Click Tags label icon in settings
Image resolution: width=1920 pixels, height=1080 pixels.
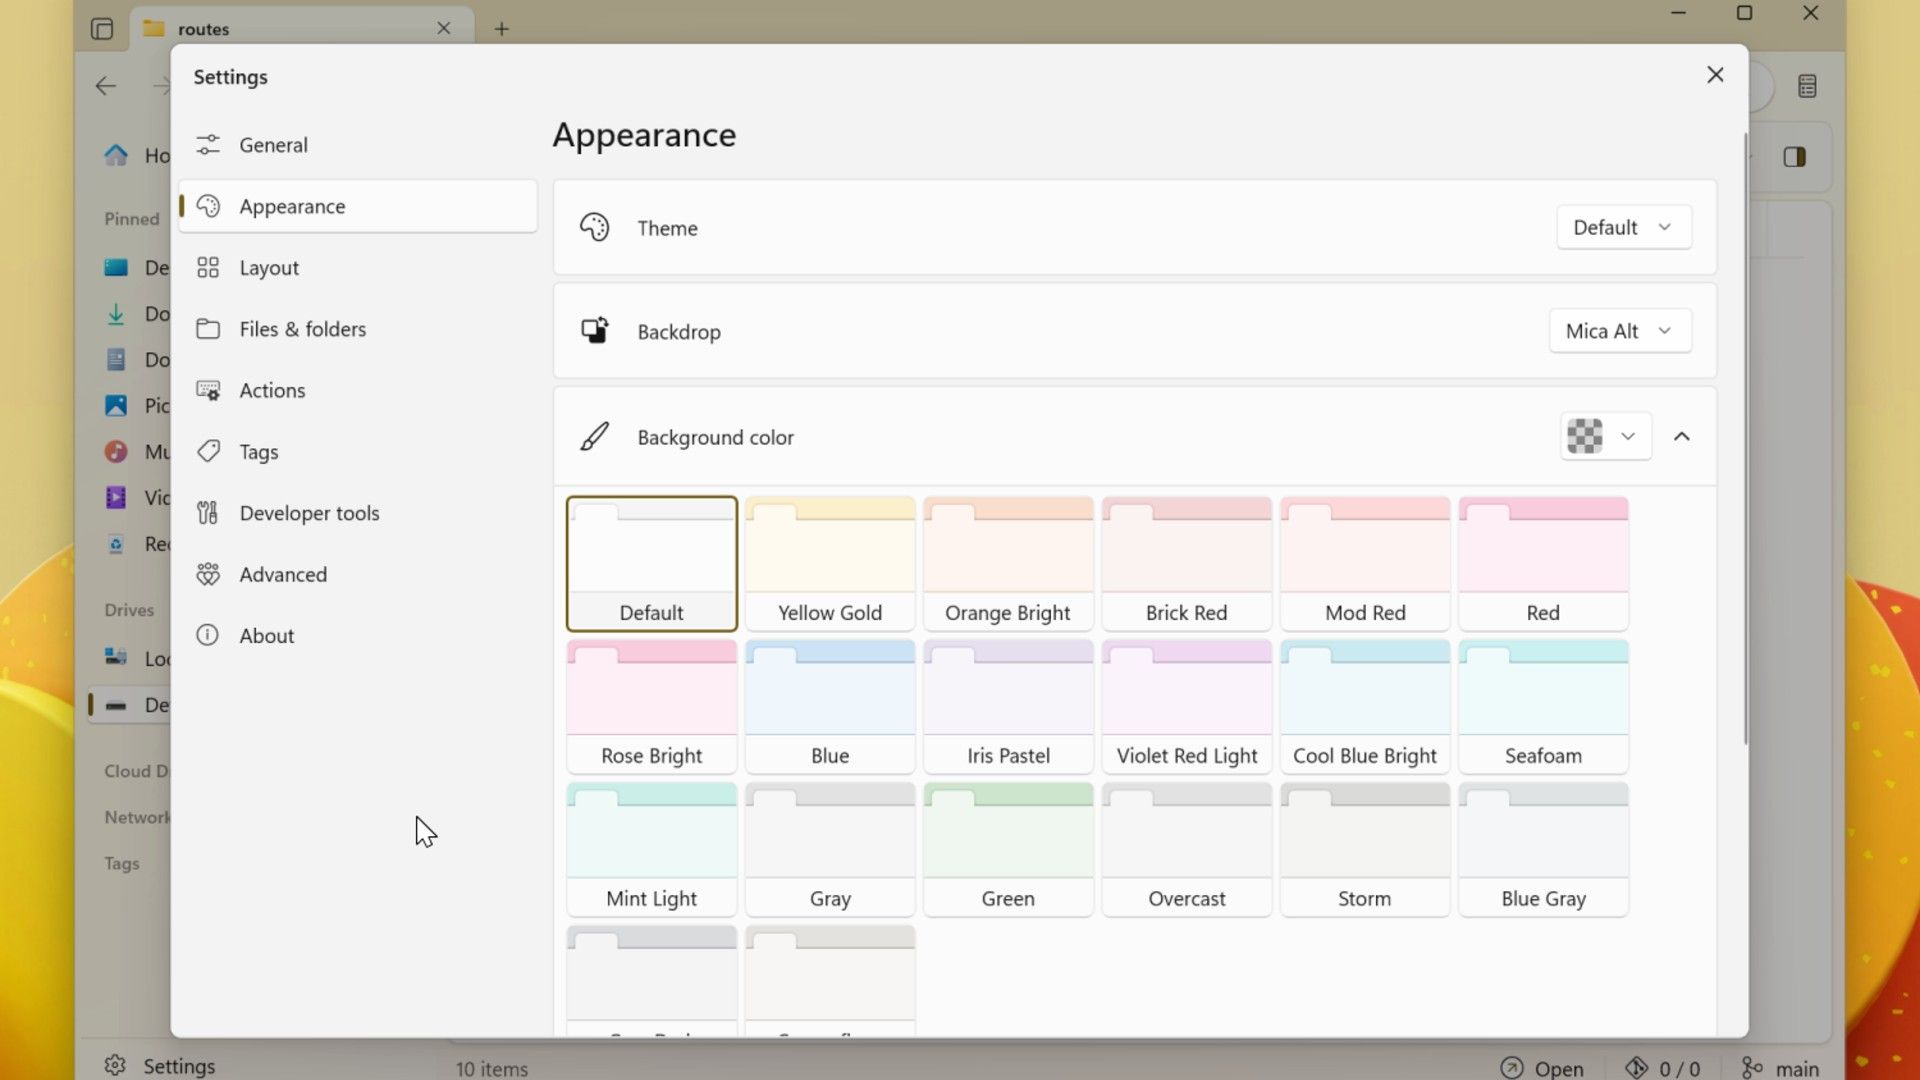pos(208,452)
